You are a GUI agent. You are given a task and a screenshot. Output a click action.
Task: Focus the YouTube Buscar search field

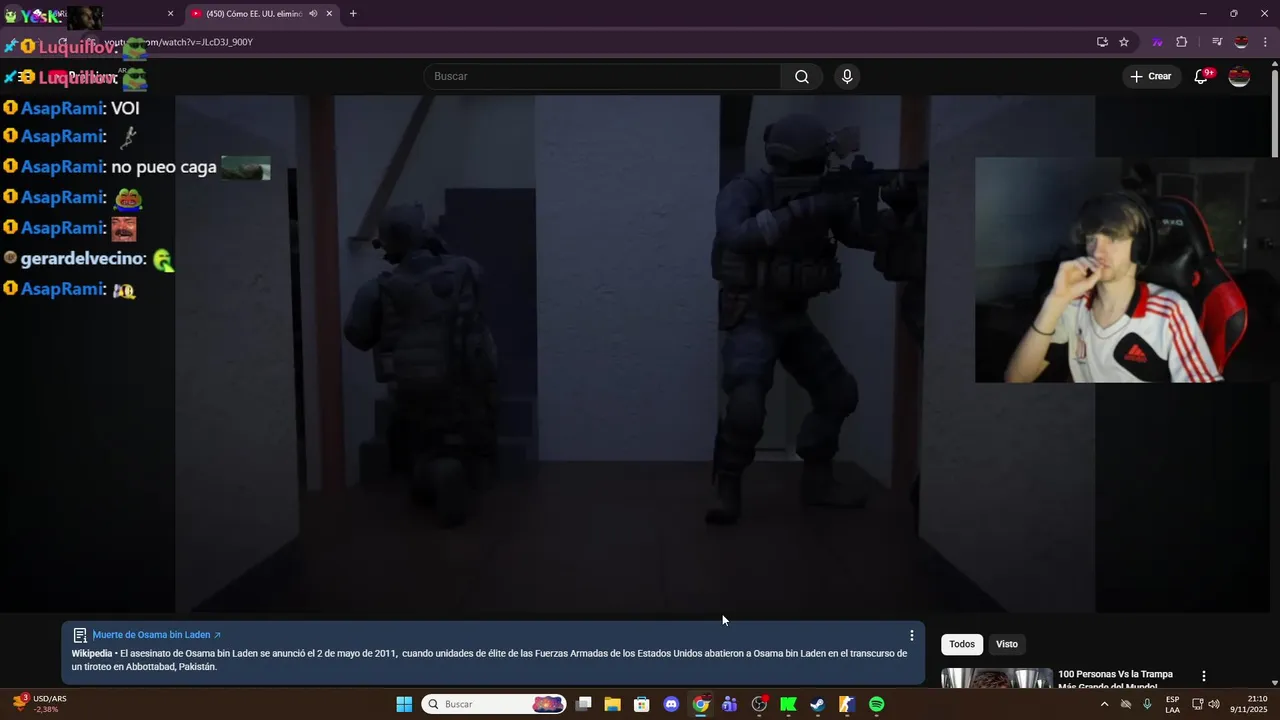coord(603,77)
